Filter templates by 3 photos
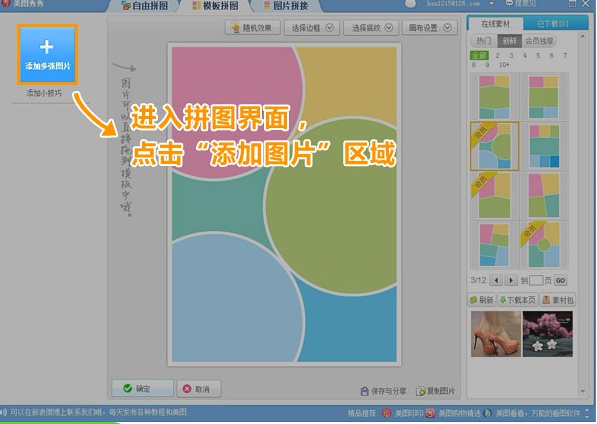 point(511,55)
